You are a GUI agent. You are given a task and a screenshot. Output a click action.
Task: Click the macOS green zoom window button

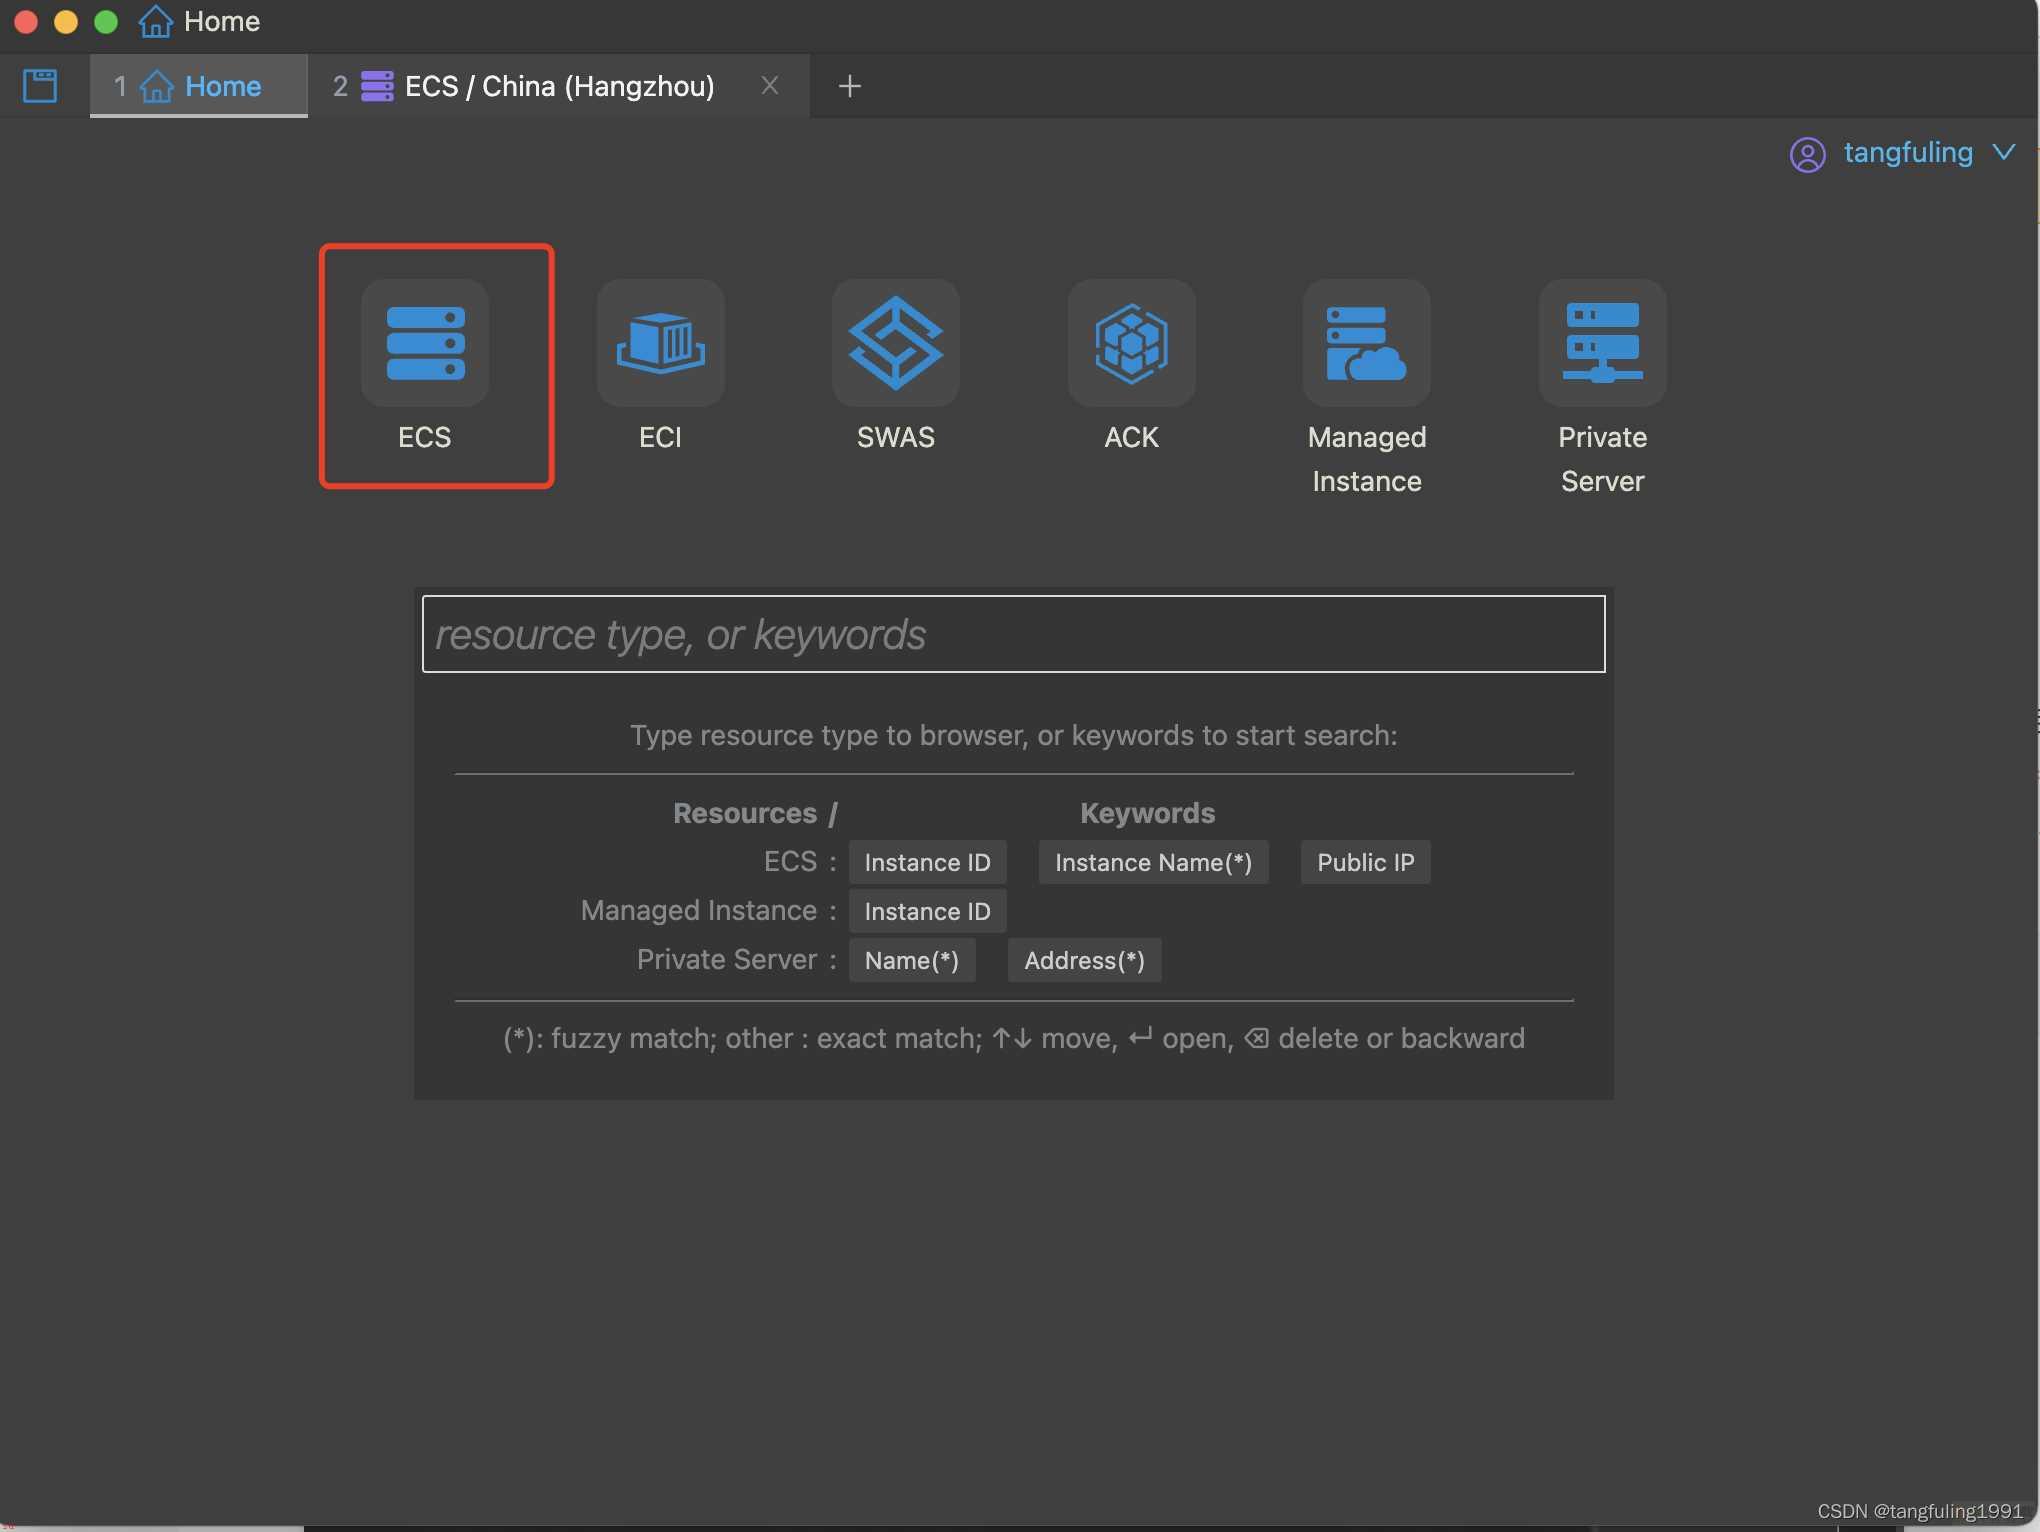(106, 22)
